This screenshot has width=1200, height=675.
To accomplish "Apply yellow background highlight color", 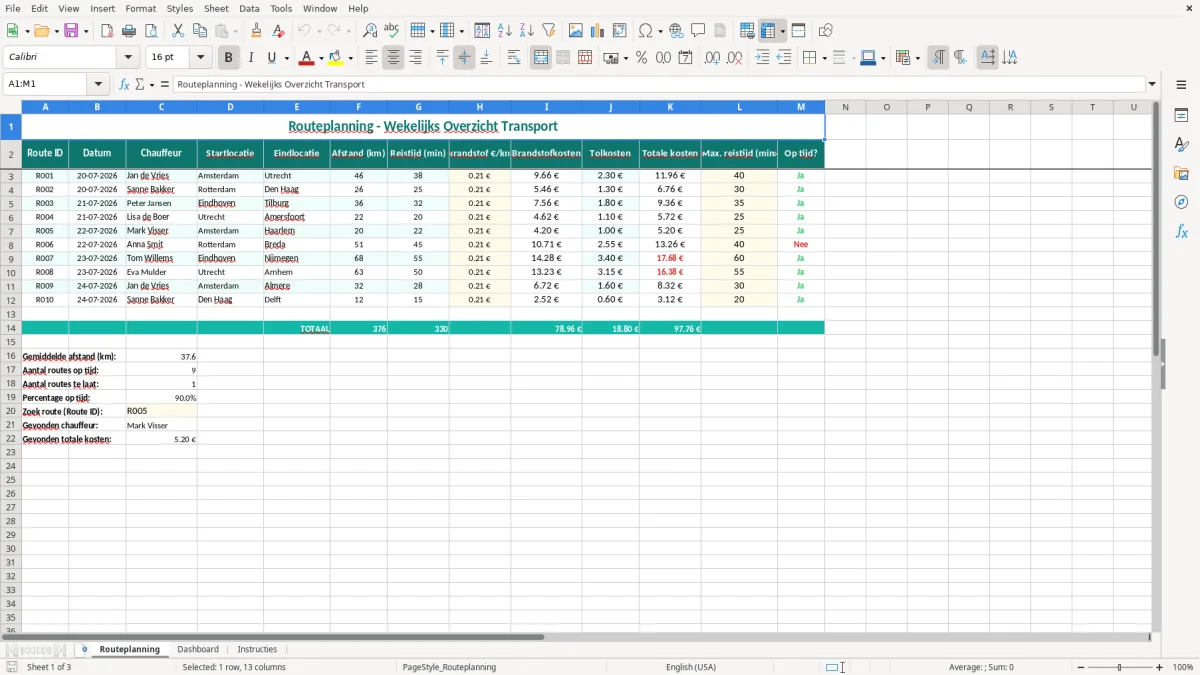I will (336, 58).
